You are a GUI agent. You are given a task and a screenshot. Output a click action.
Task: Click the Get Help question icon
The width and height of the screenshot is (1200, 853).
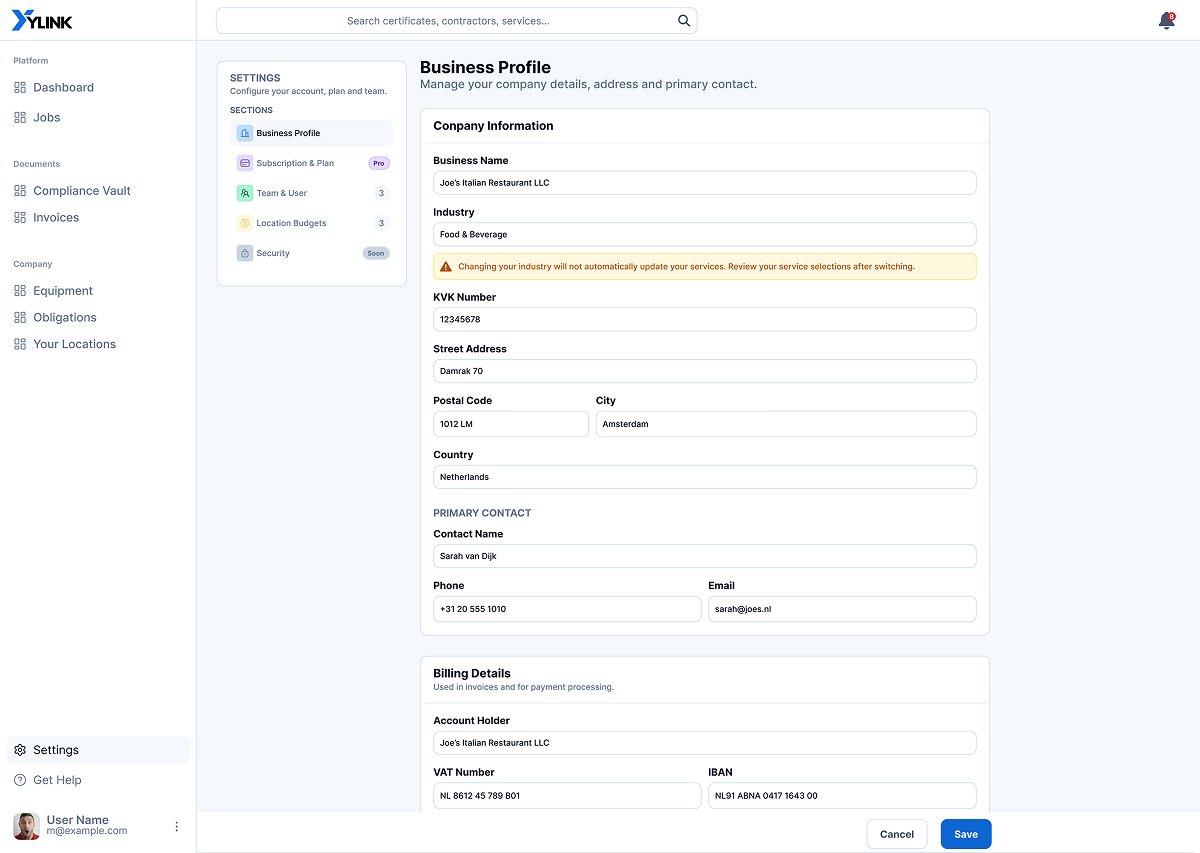pos(20,780)
